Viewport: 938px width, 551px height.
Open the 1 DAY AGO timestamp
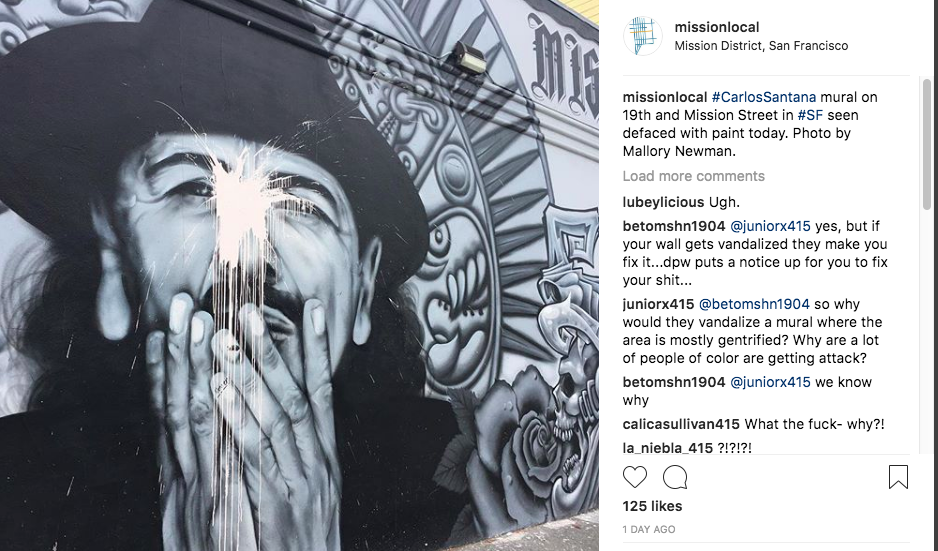[648, 529]
